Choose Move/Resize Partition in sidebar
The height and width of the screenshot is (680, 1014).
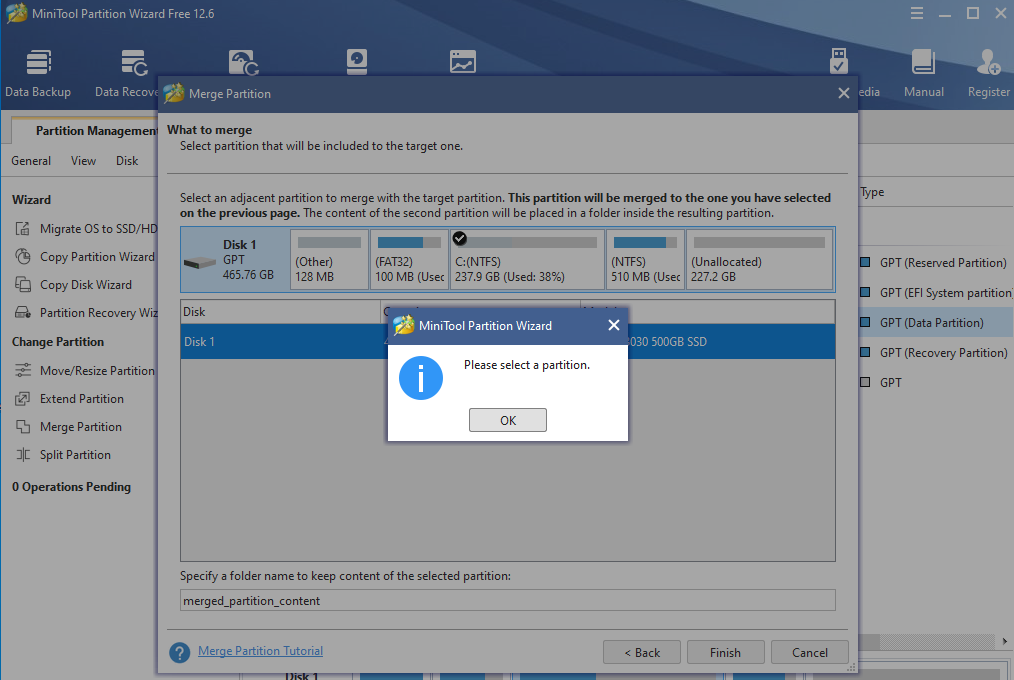[x=97, y=370]
